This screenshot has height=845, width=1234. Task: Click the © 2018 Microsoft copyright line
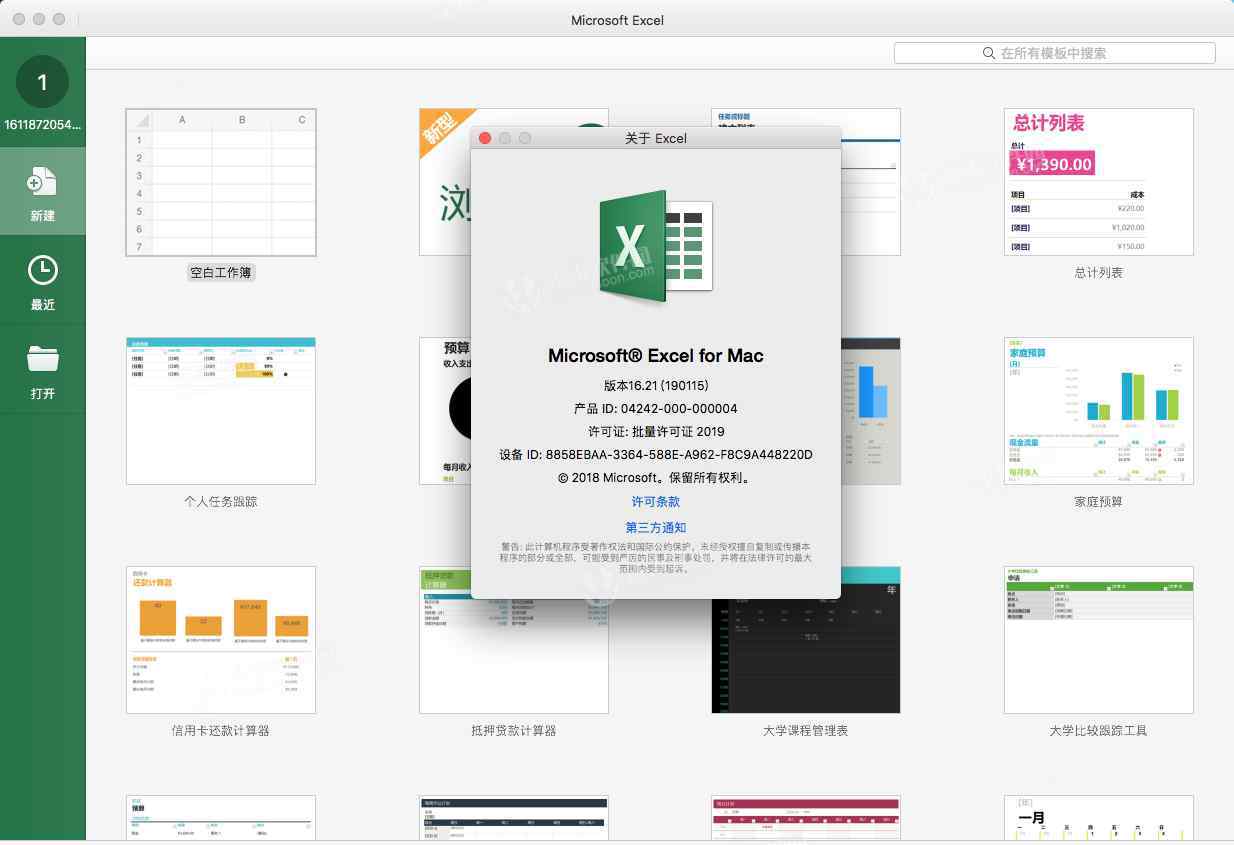click(x=656, y=478)
